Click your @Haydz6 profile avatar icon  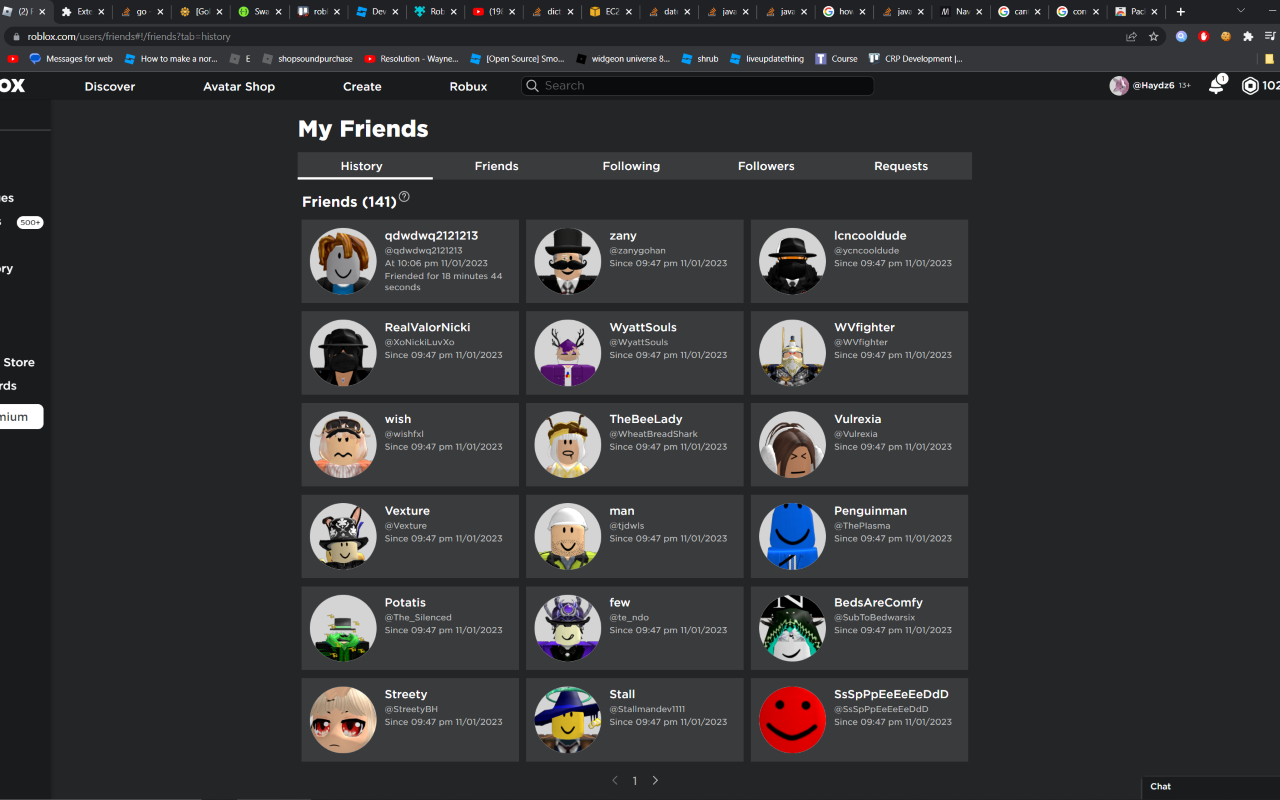1118,86
